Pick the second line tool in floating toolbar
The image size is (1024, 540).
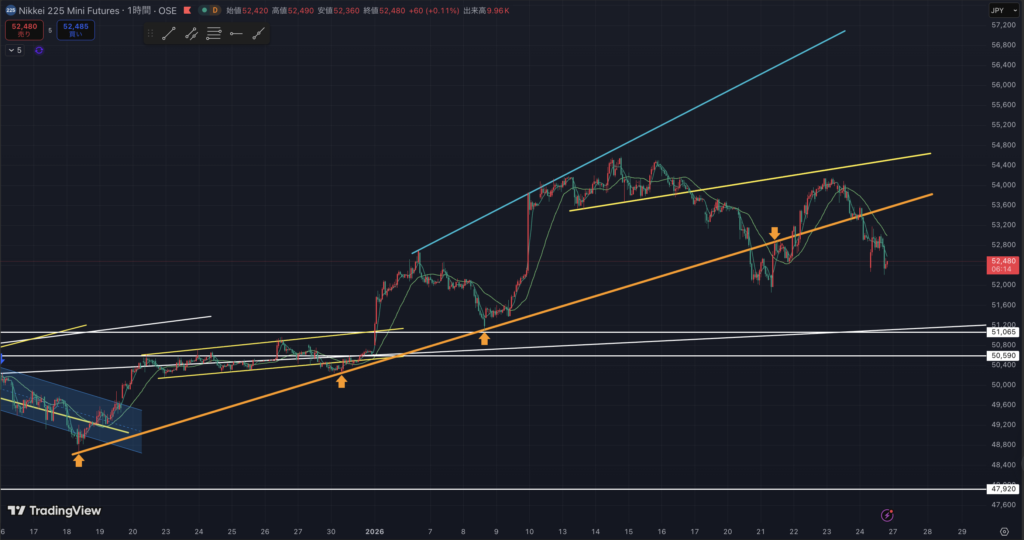point(191,33)
